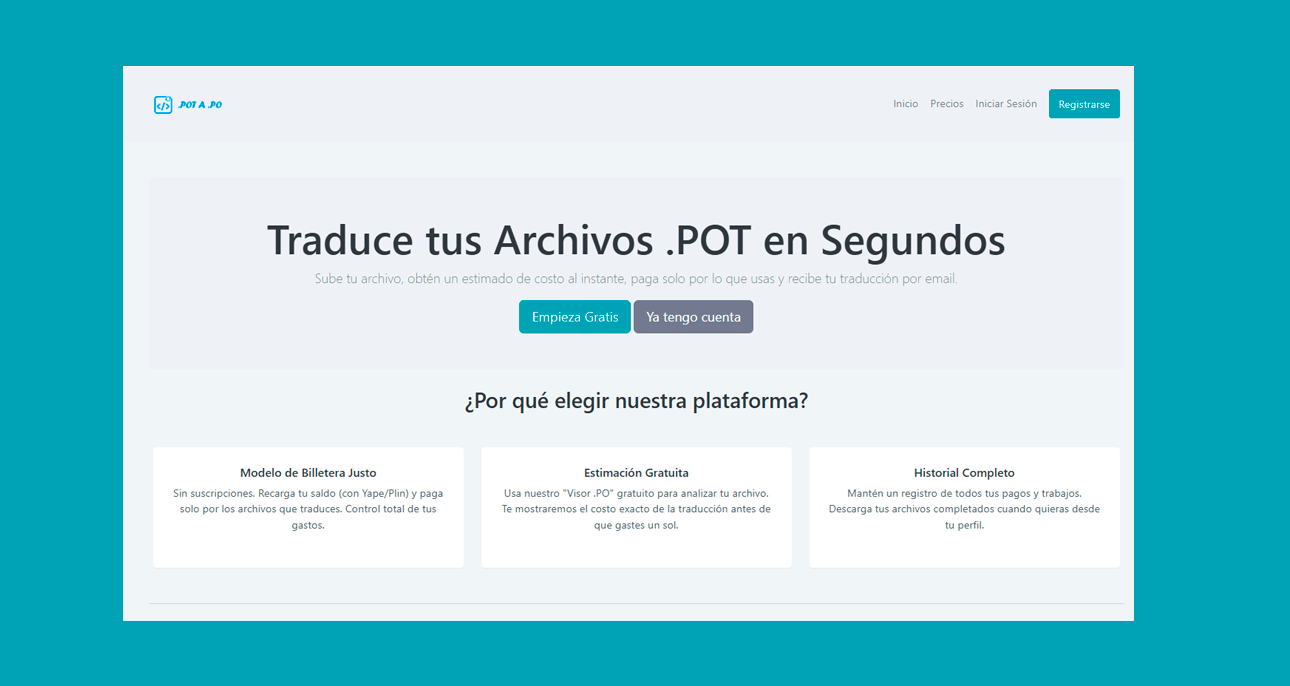This screenshot has width=1290, height=686.
Task: Click the code bracket logo icon
Action: 163,105
